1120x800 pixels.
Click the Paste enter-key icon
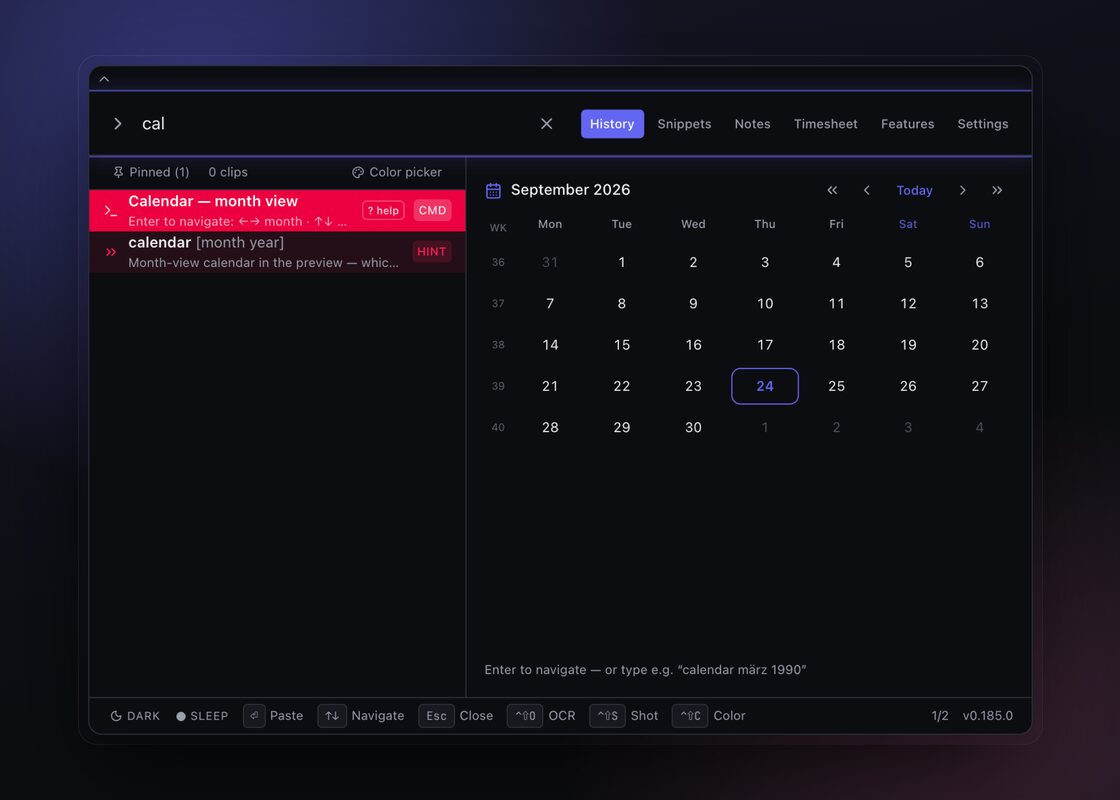pos(254,716)
